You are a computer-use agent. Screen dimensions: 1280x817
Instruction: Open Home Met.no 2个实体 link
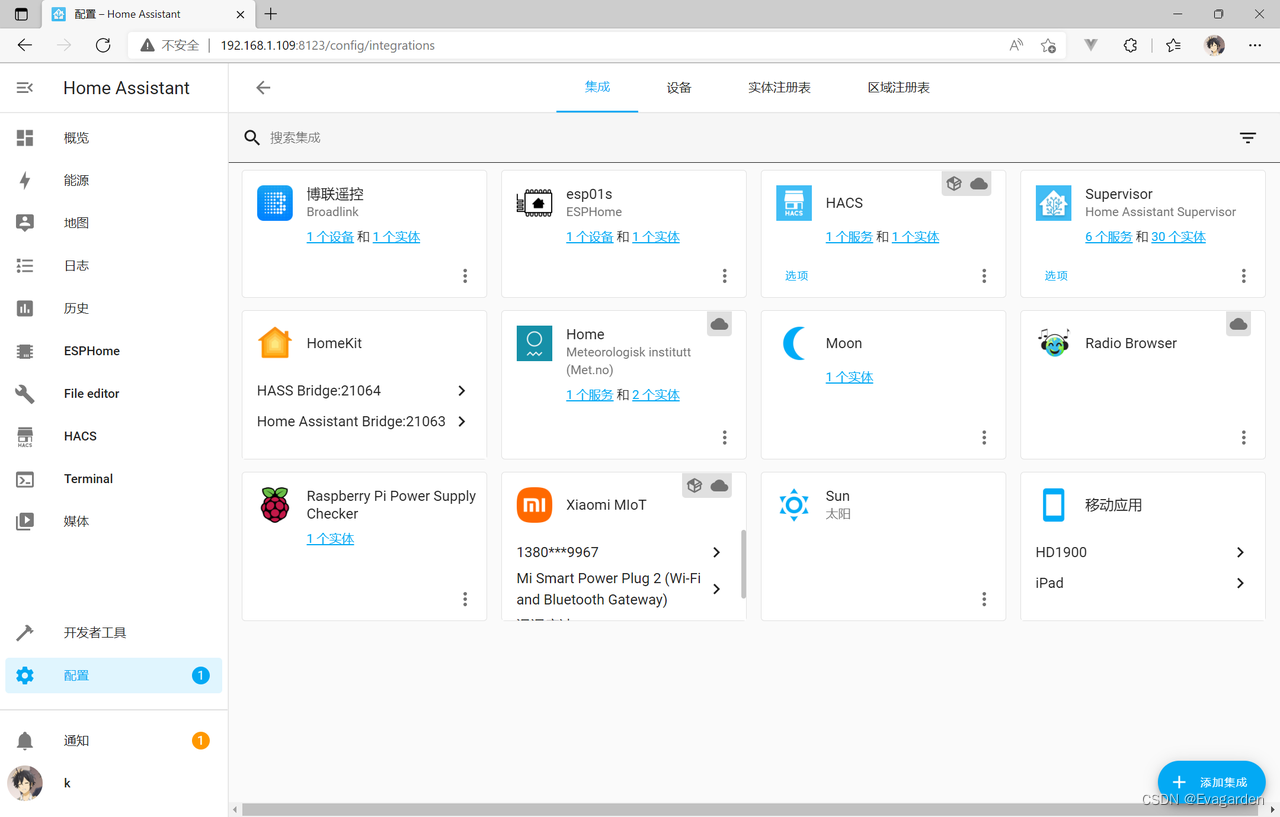656,395
